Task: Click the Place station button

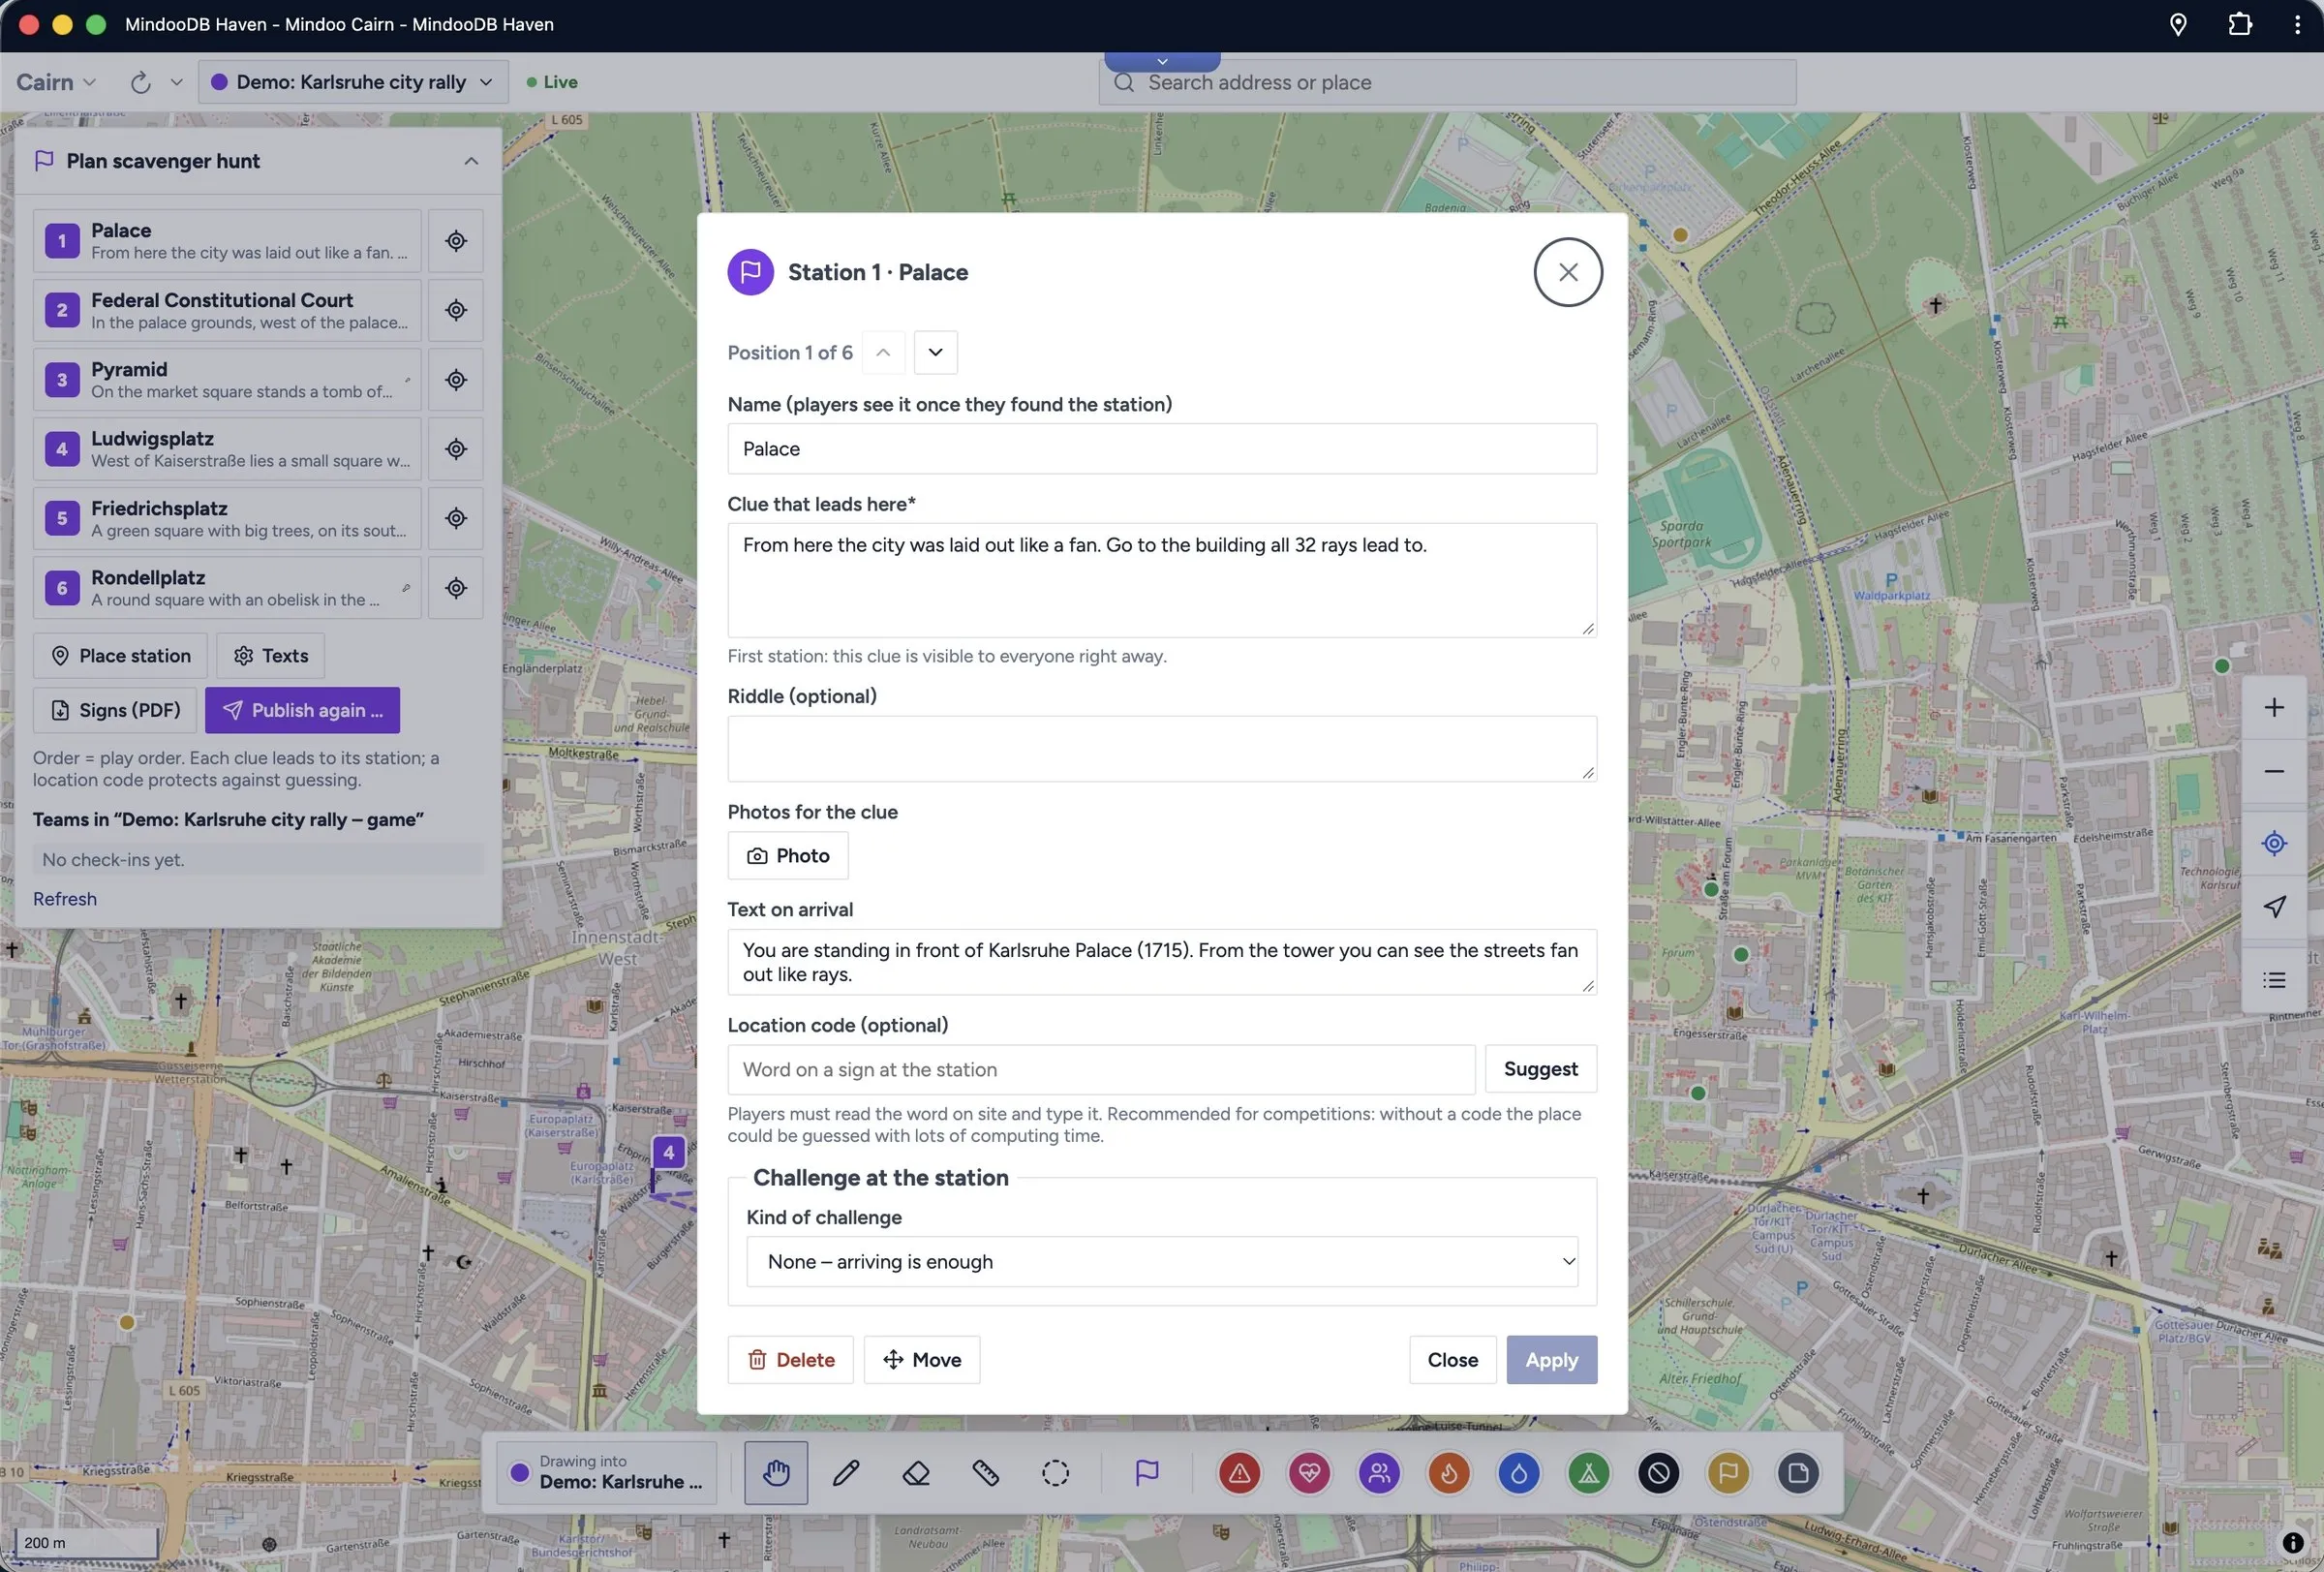Action: coord(120,656)
